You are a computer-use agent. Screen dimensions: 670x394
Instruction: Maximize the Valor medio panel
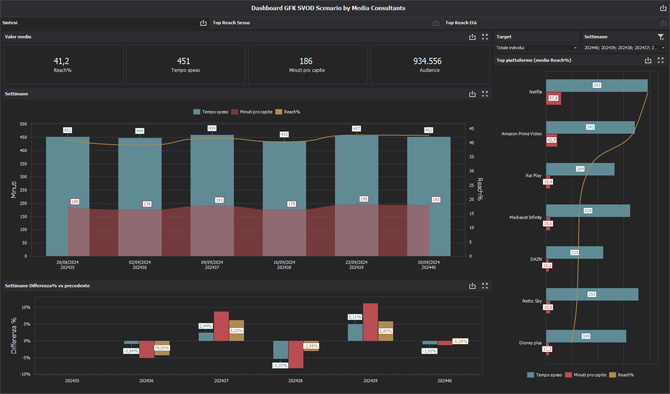tap(485, 37)
